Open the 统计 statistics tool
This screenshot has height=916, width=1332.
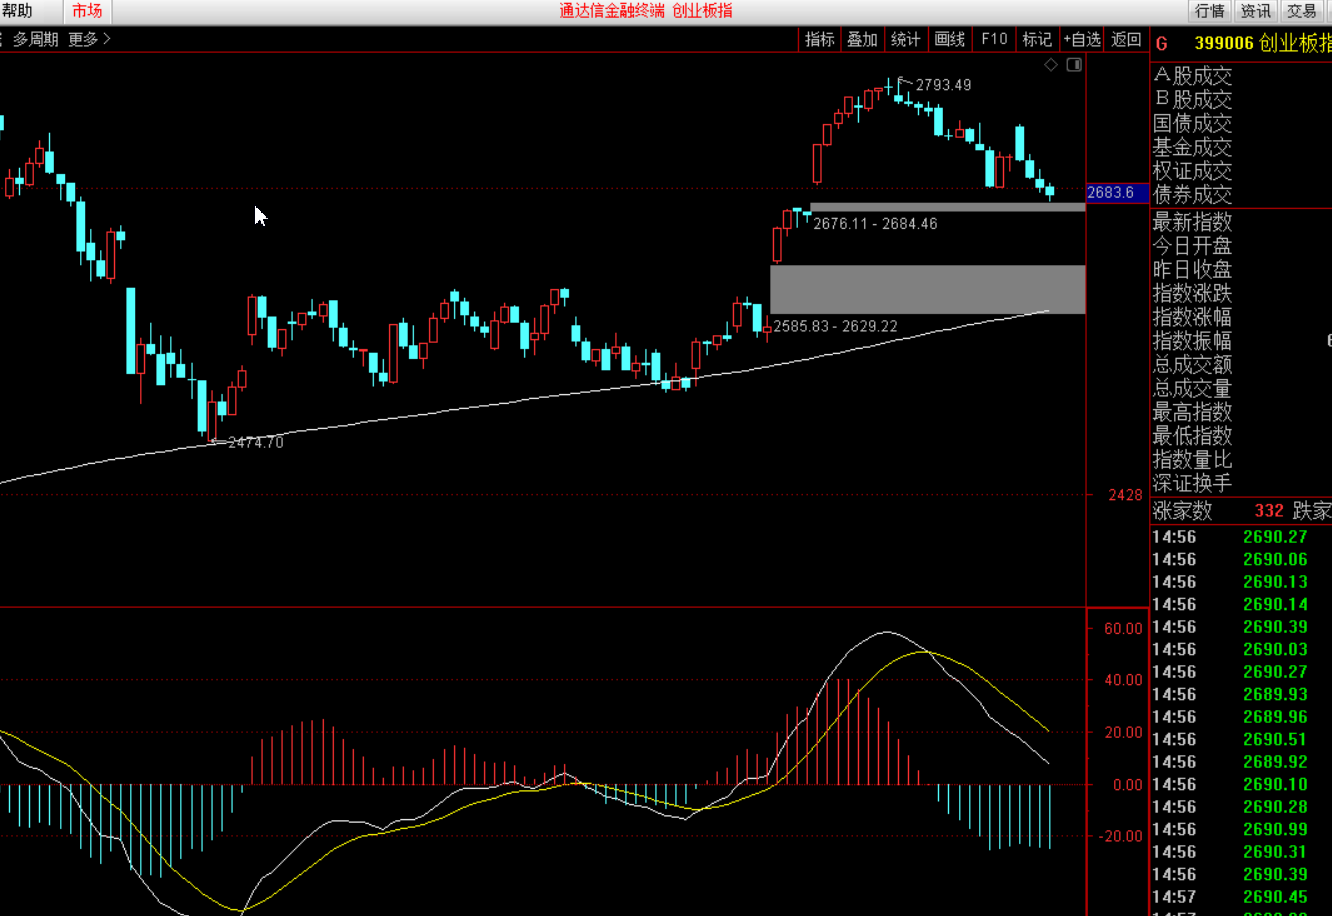tap(906, 39)
